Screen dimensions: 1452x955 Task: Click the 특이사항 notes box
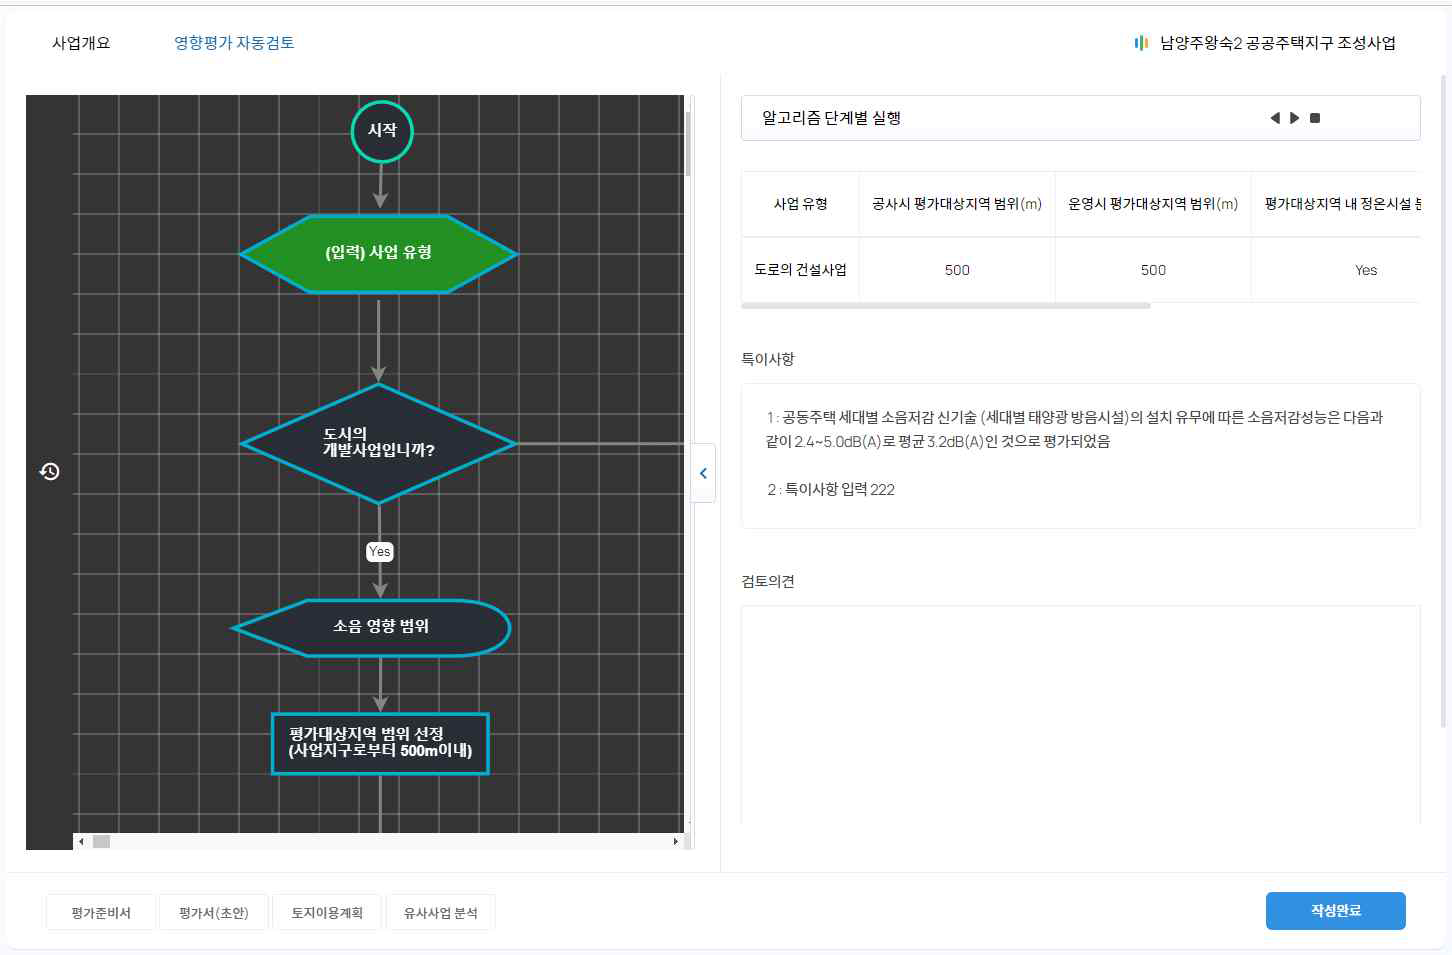(x=1080, y=456)
